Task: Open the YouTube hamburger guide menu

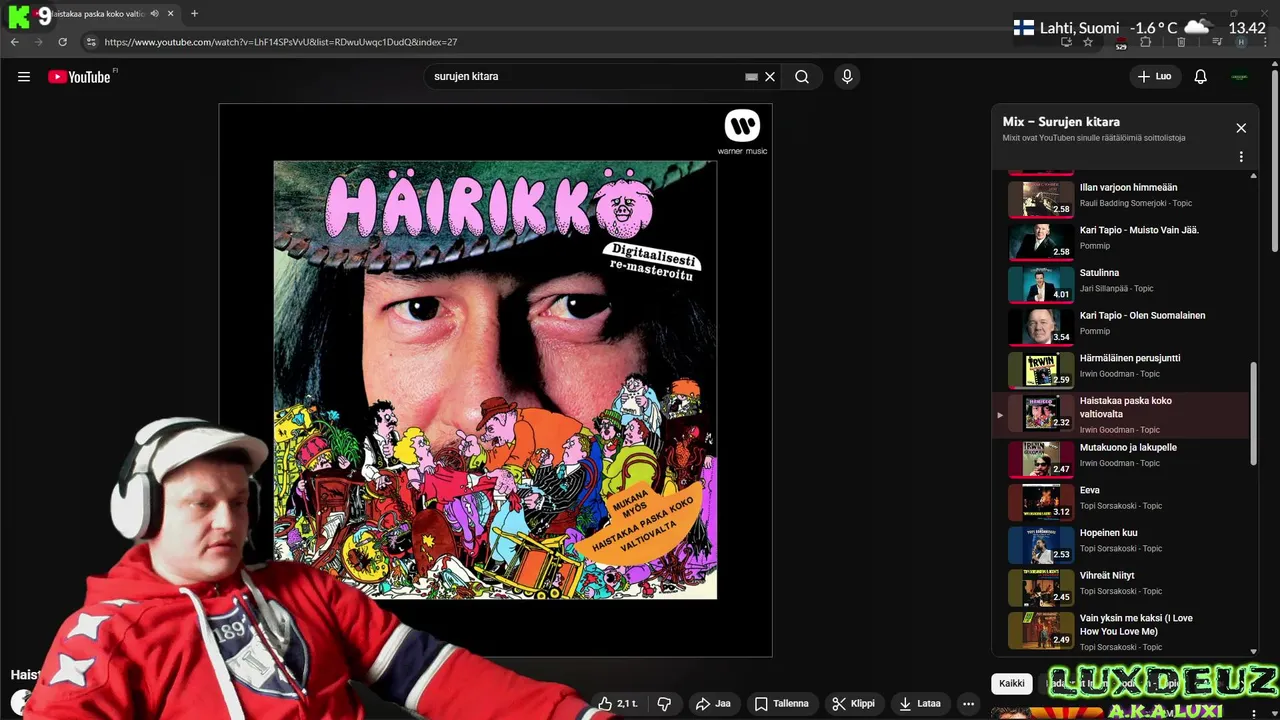Action: [24, 77]
